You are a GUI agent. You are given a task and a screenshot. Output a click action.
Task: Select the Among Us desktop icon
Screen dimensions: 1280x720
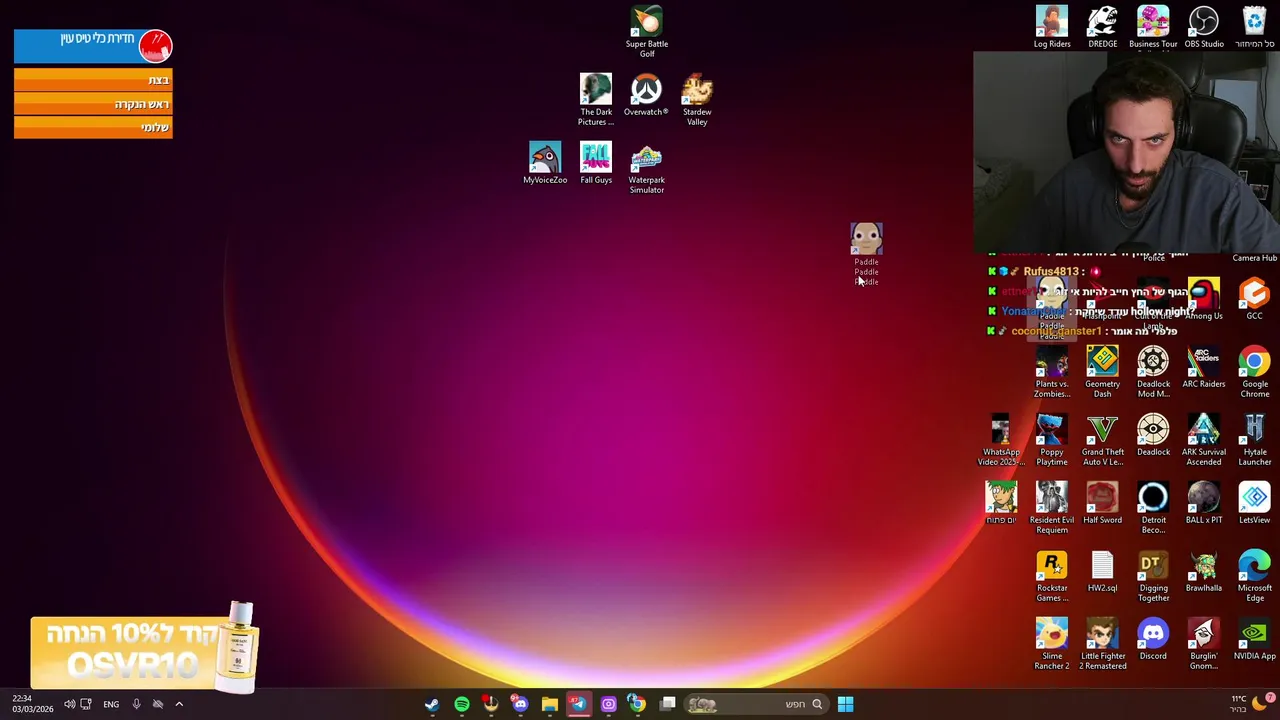click(x=1204, y=299)
